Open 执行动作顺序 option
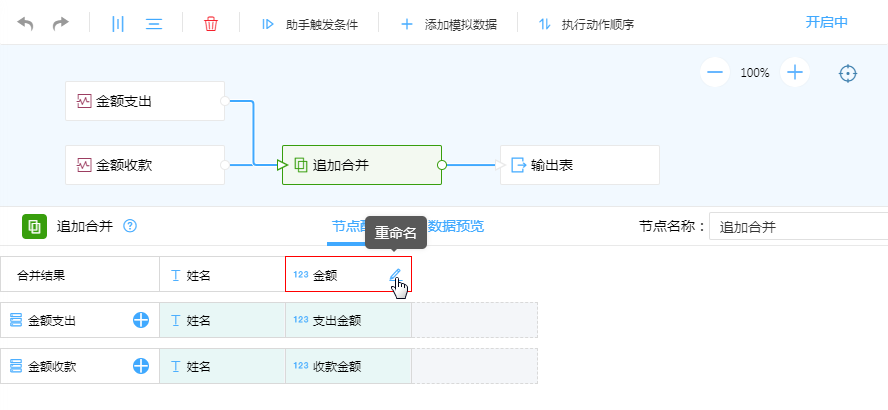The width and height of the screenshot is (888, 410). pos(586,23)
